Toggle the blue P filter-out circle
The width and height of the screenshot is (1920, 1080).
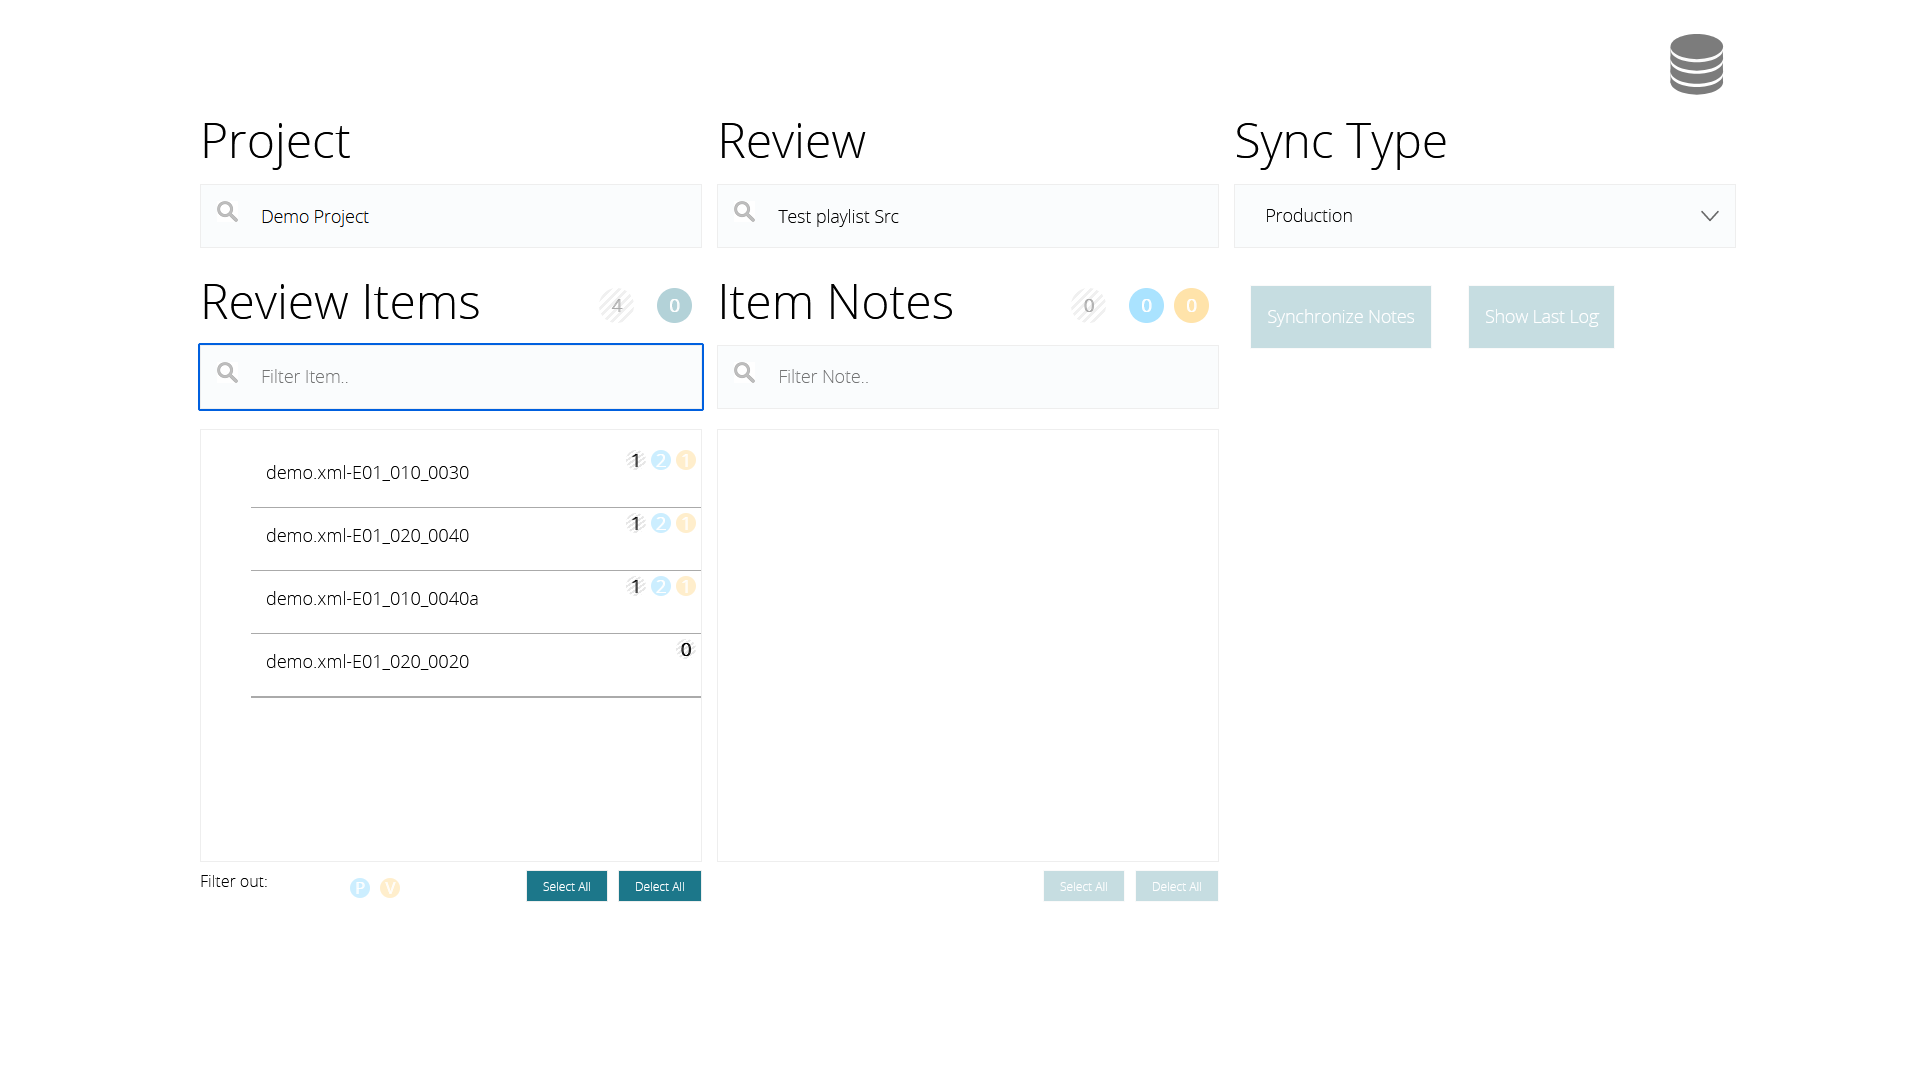pyautogui.click(x=360, y=888)
